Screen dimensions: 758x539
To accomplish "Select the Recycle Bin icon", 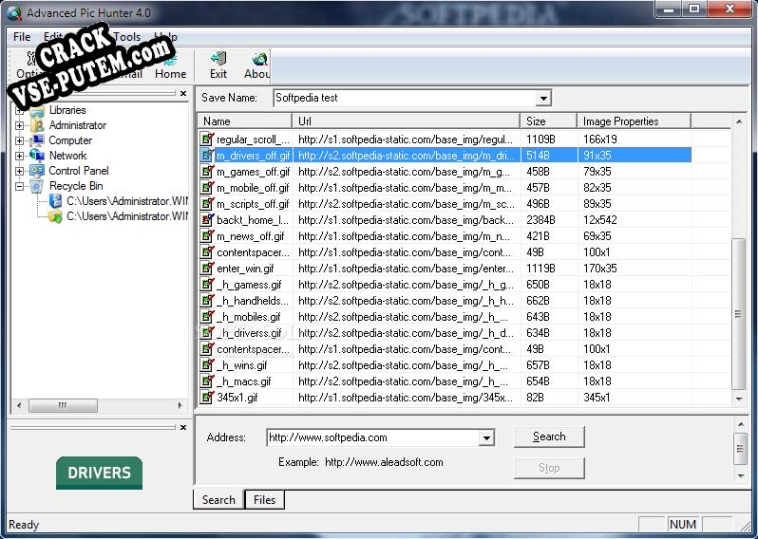I will point(37,186).
